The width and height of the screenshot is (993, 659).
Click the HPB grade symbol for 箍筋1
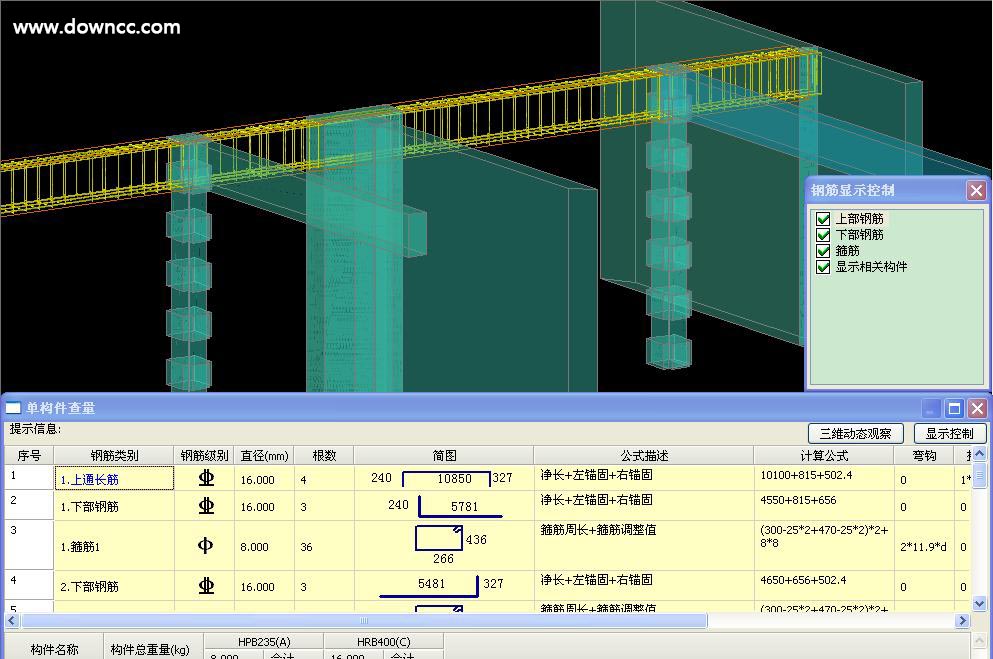click(x=205, y=546)
